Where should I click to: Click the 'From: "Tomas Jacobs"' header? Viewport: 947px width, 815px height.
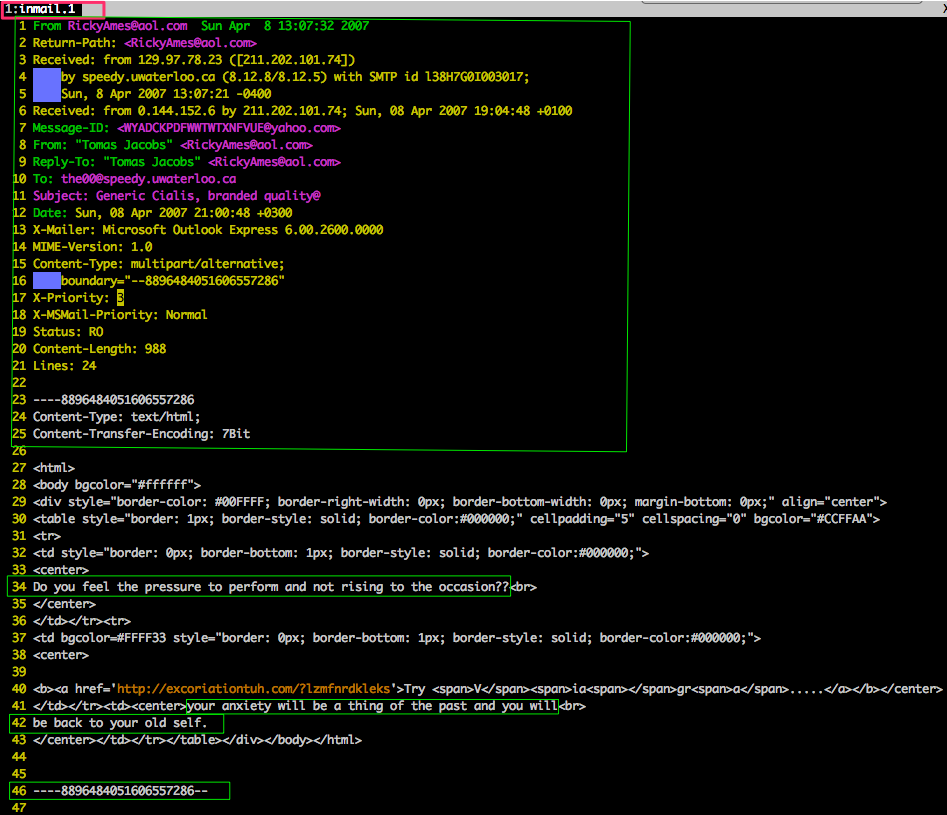(173, 144)
